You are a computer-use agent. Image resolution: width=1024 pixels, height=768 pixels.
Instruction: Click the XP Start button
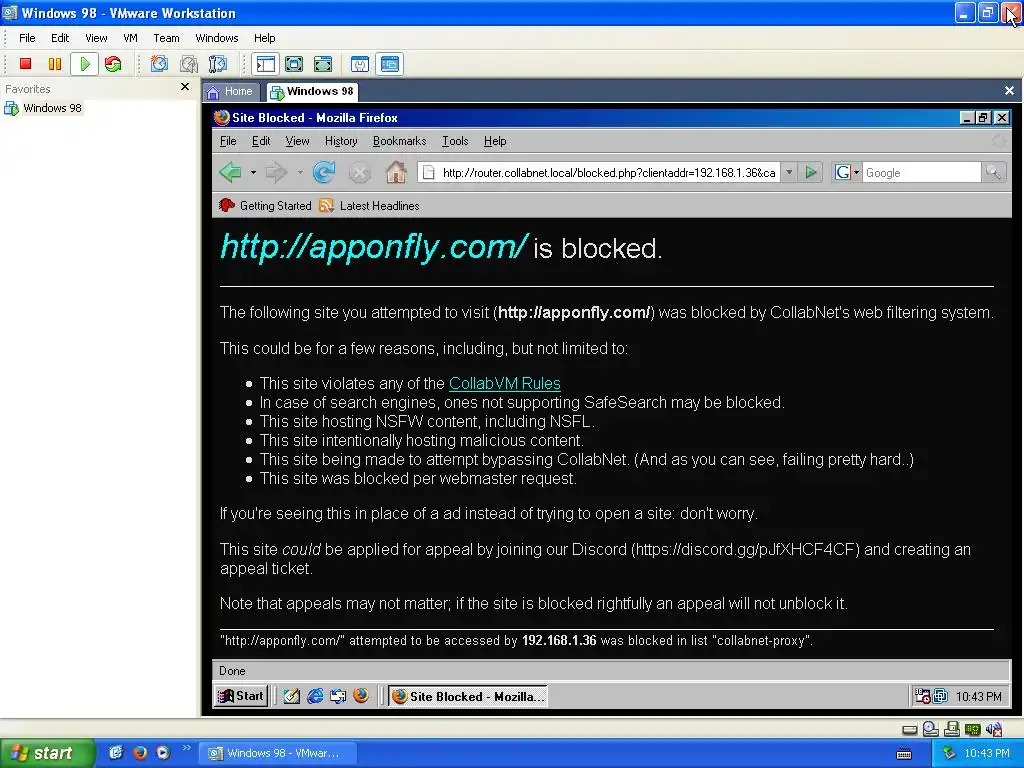pyautogui.click(x=46, y=753)
